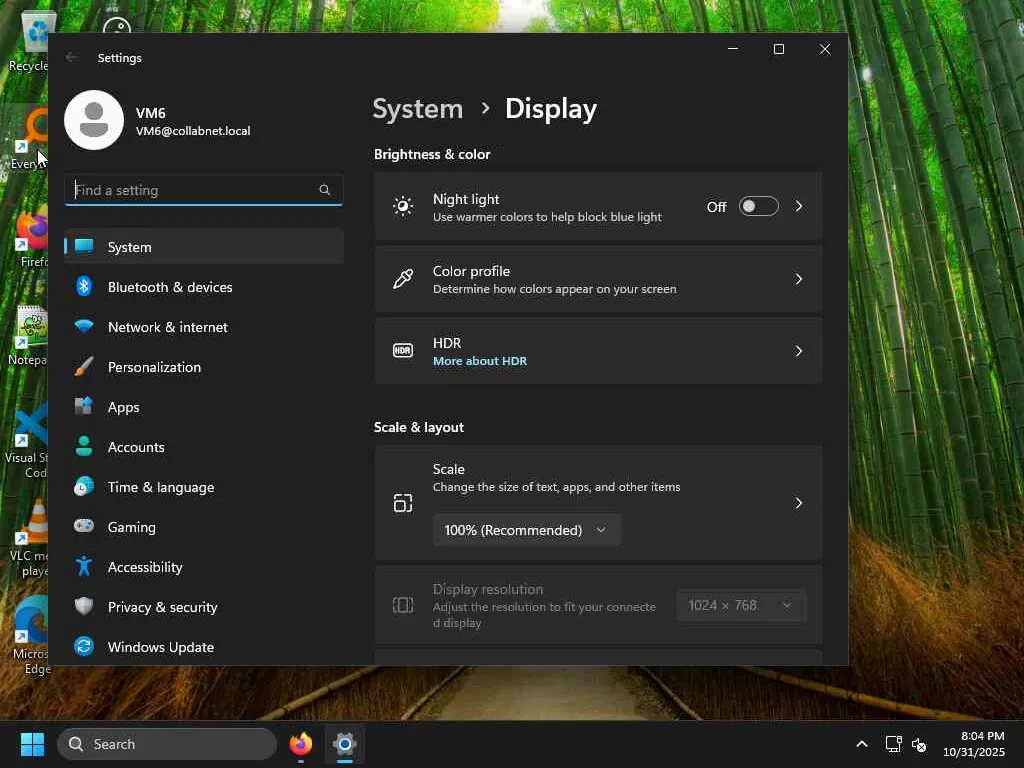
Task: Click the Privacy & security shield icon
Action: (x=84, y=607)
